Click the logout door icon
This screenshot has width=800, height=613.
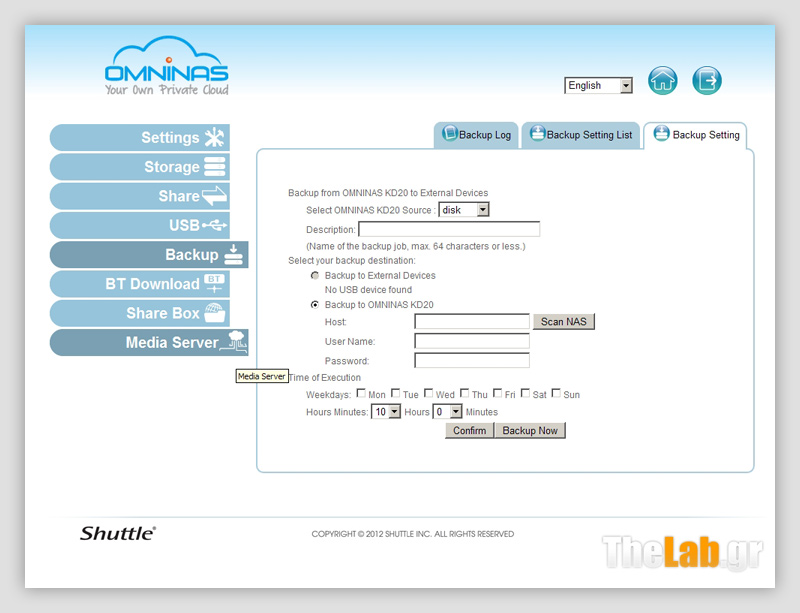(x=707, y=81)
